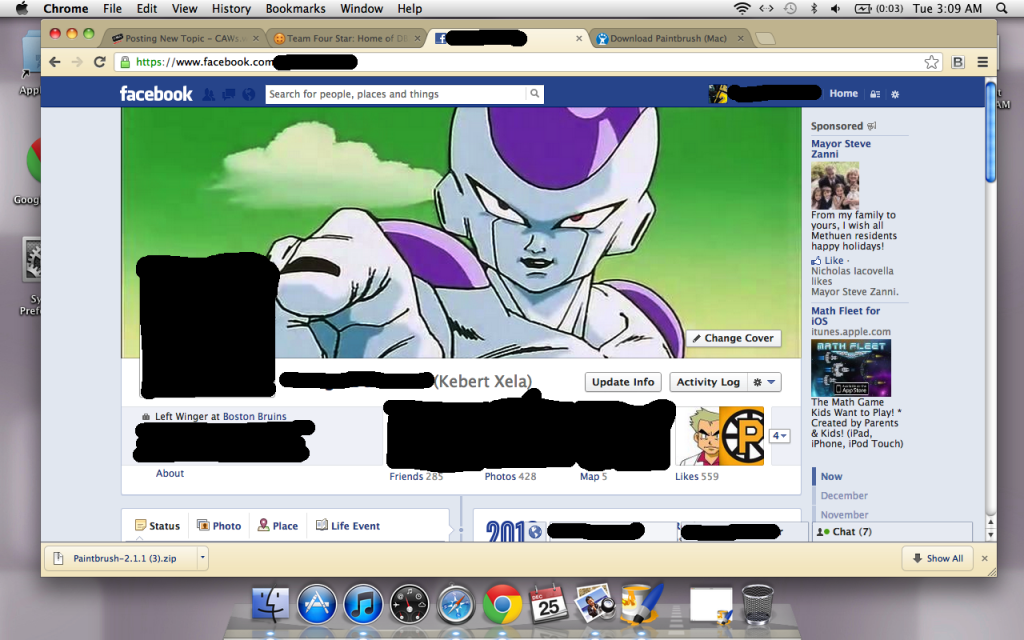1024x640 pixels.
Task: Open the File menu
Action: pyautogui.click(x=112, y=8)
